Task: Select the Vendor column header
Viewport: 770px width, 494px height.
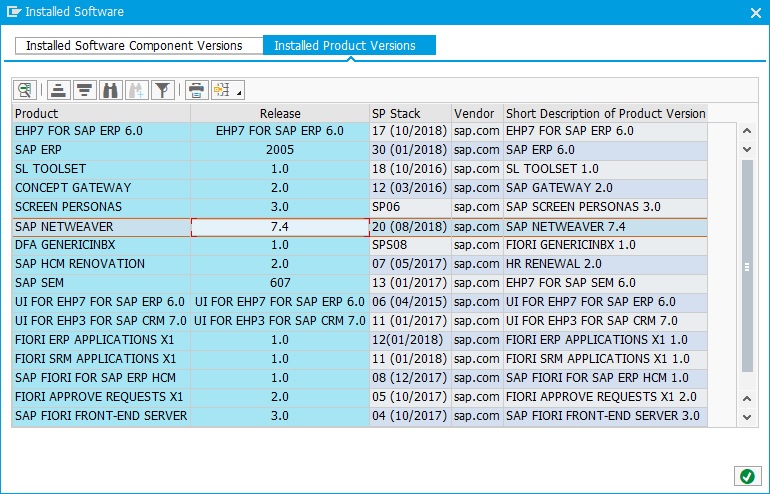Action: (x=477, y=113)
